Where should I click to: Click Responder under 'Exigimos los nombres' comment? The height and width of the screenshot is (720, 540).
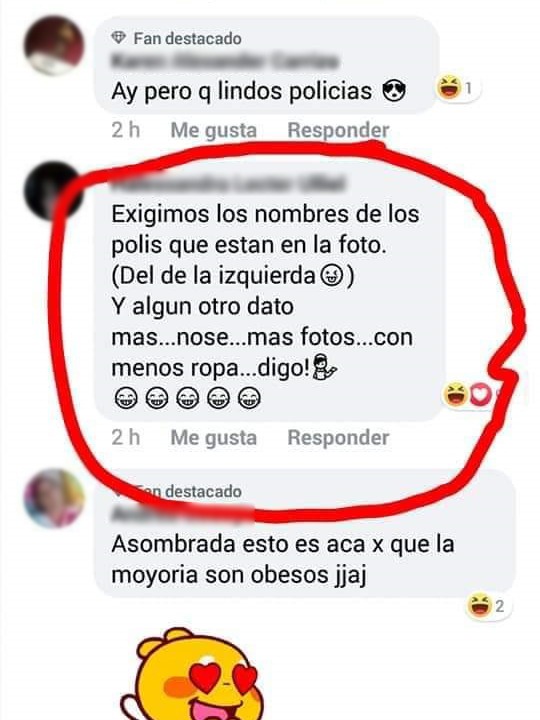pyautogui.click(x=338, y=438)
